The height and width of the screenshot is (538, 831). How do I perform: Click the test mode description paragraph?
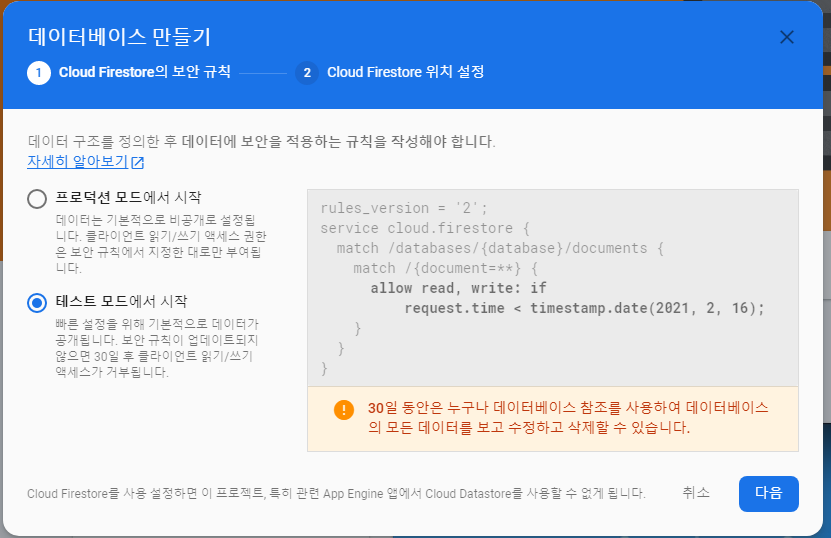(157, 348)
